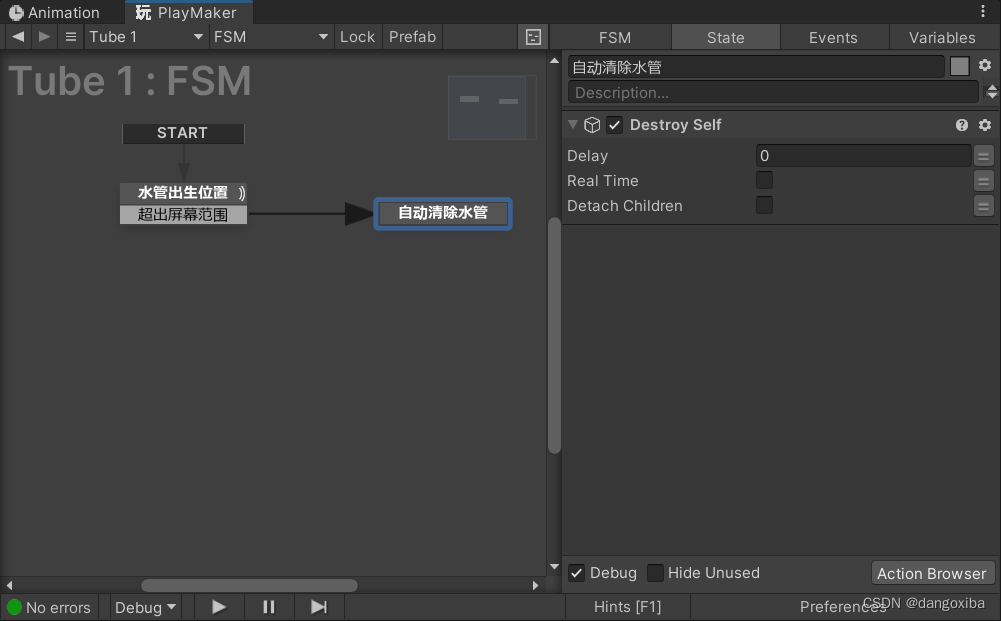This screenshot has height=621, width=1001.
Task: Click the Play button in the bottom bar
Action: (218, 607)
